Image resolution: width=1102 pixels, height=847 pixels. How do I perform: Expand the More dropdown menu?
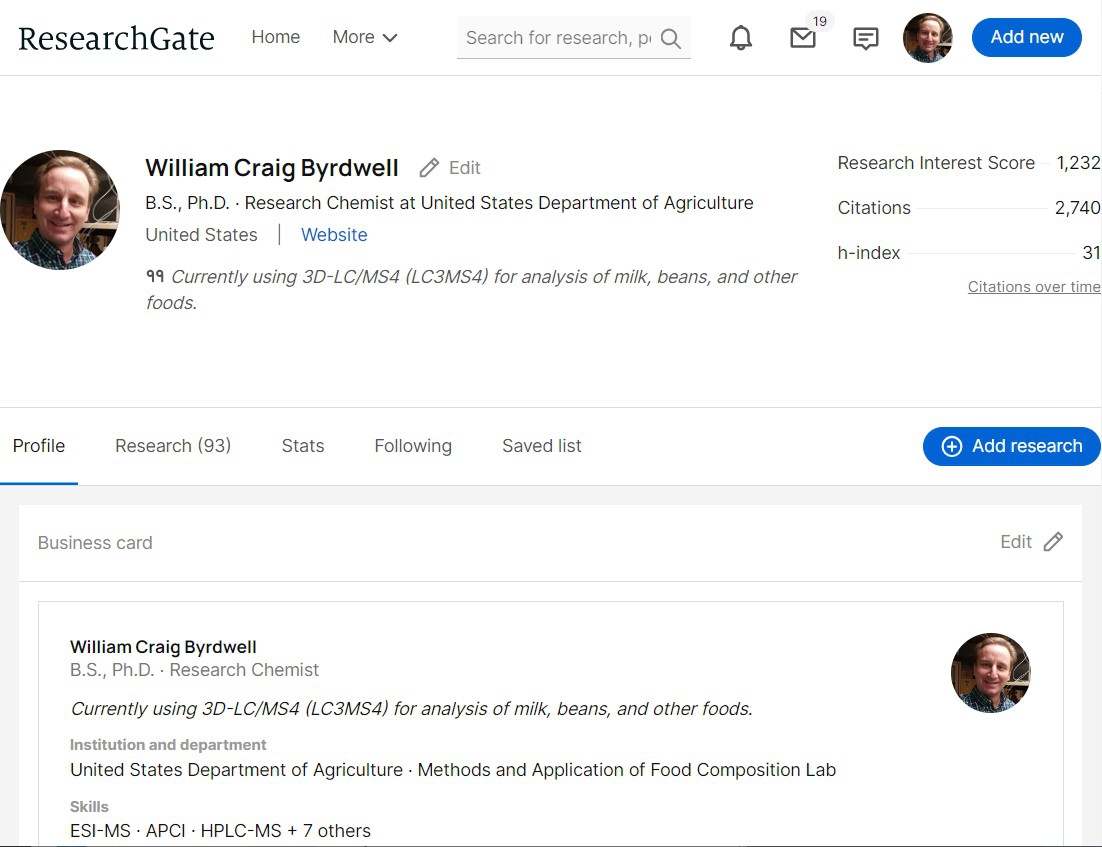[x=364, y=37]
